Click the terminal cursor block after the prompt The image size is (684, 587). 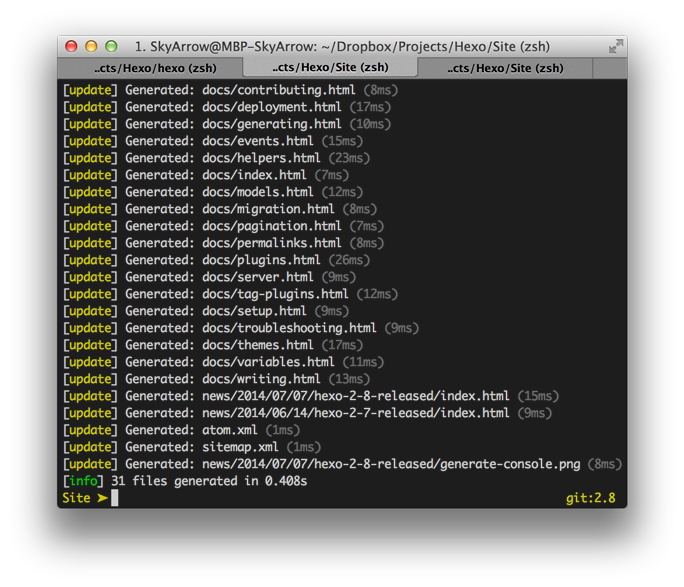tap(115, 498)
